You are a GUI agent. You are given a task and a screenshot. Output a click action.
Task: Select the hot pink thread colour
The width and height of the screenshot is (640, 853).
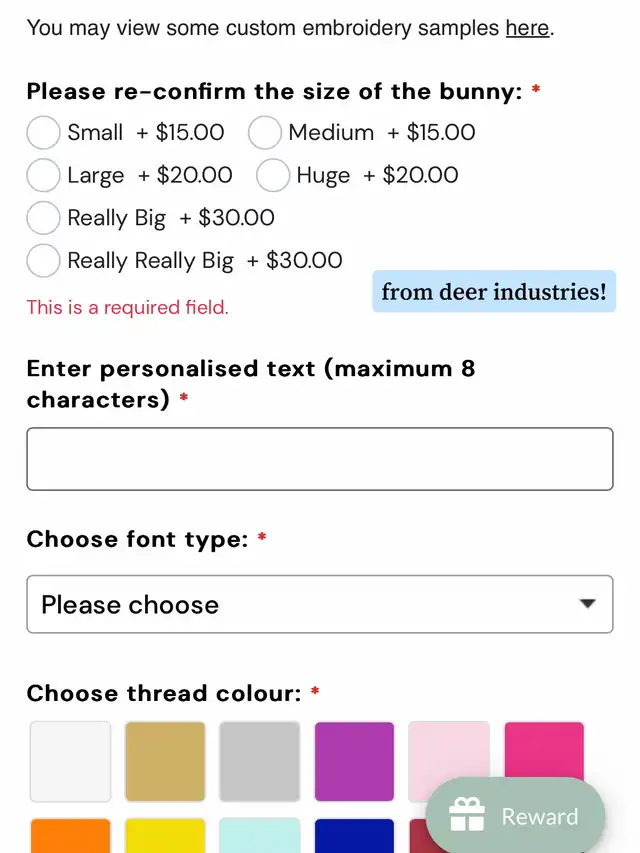click(x=544, y=750)
